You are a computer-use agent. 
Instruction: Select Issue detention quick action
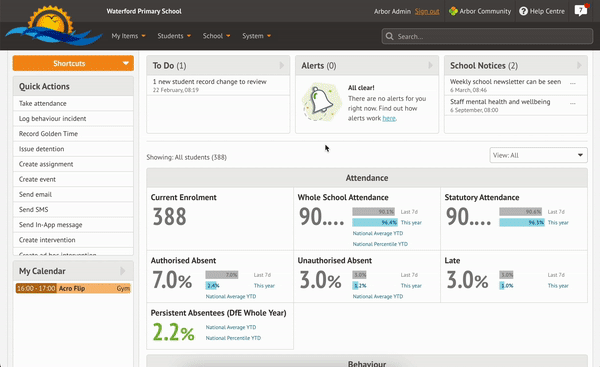click(73, 149)
